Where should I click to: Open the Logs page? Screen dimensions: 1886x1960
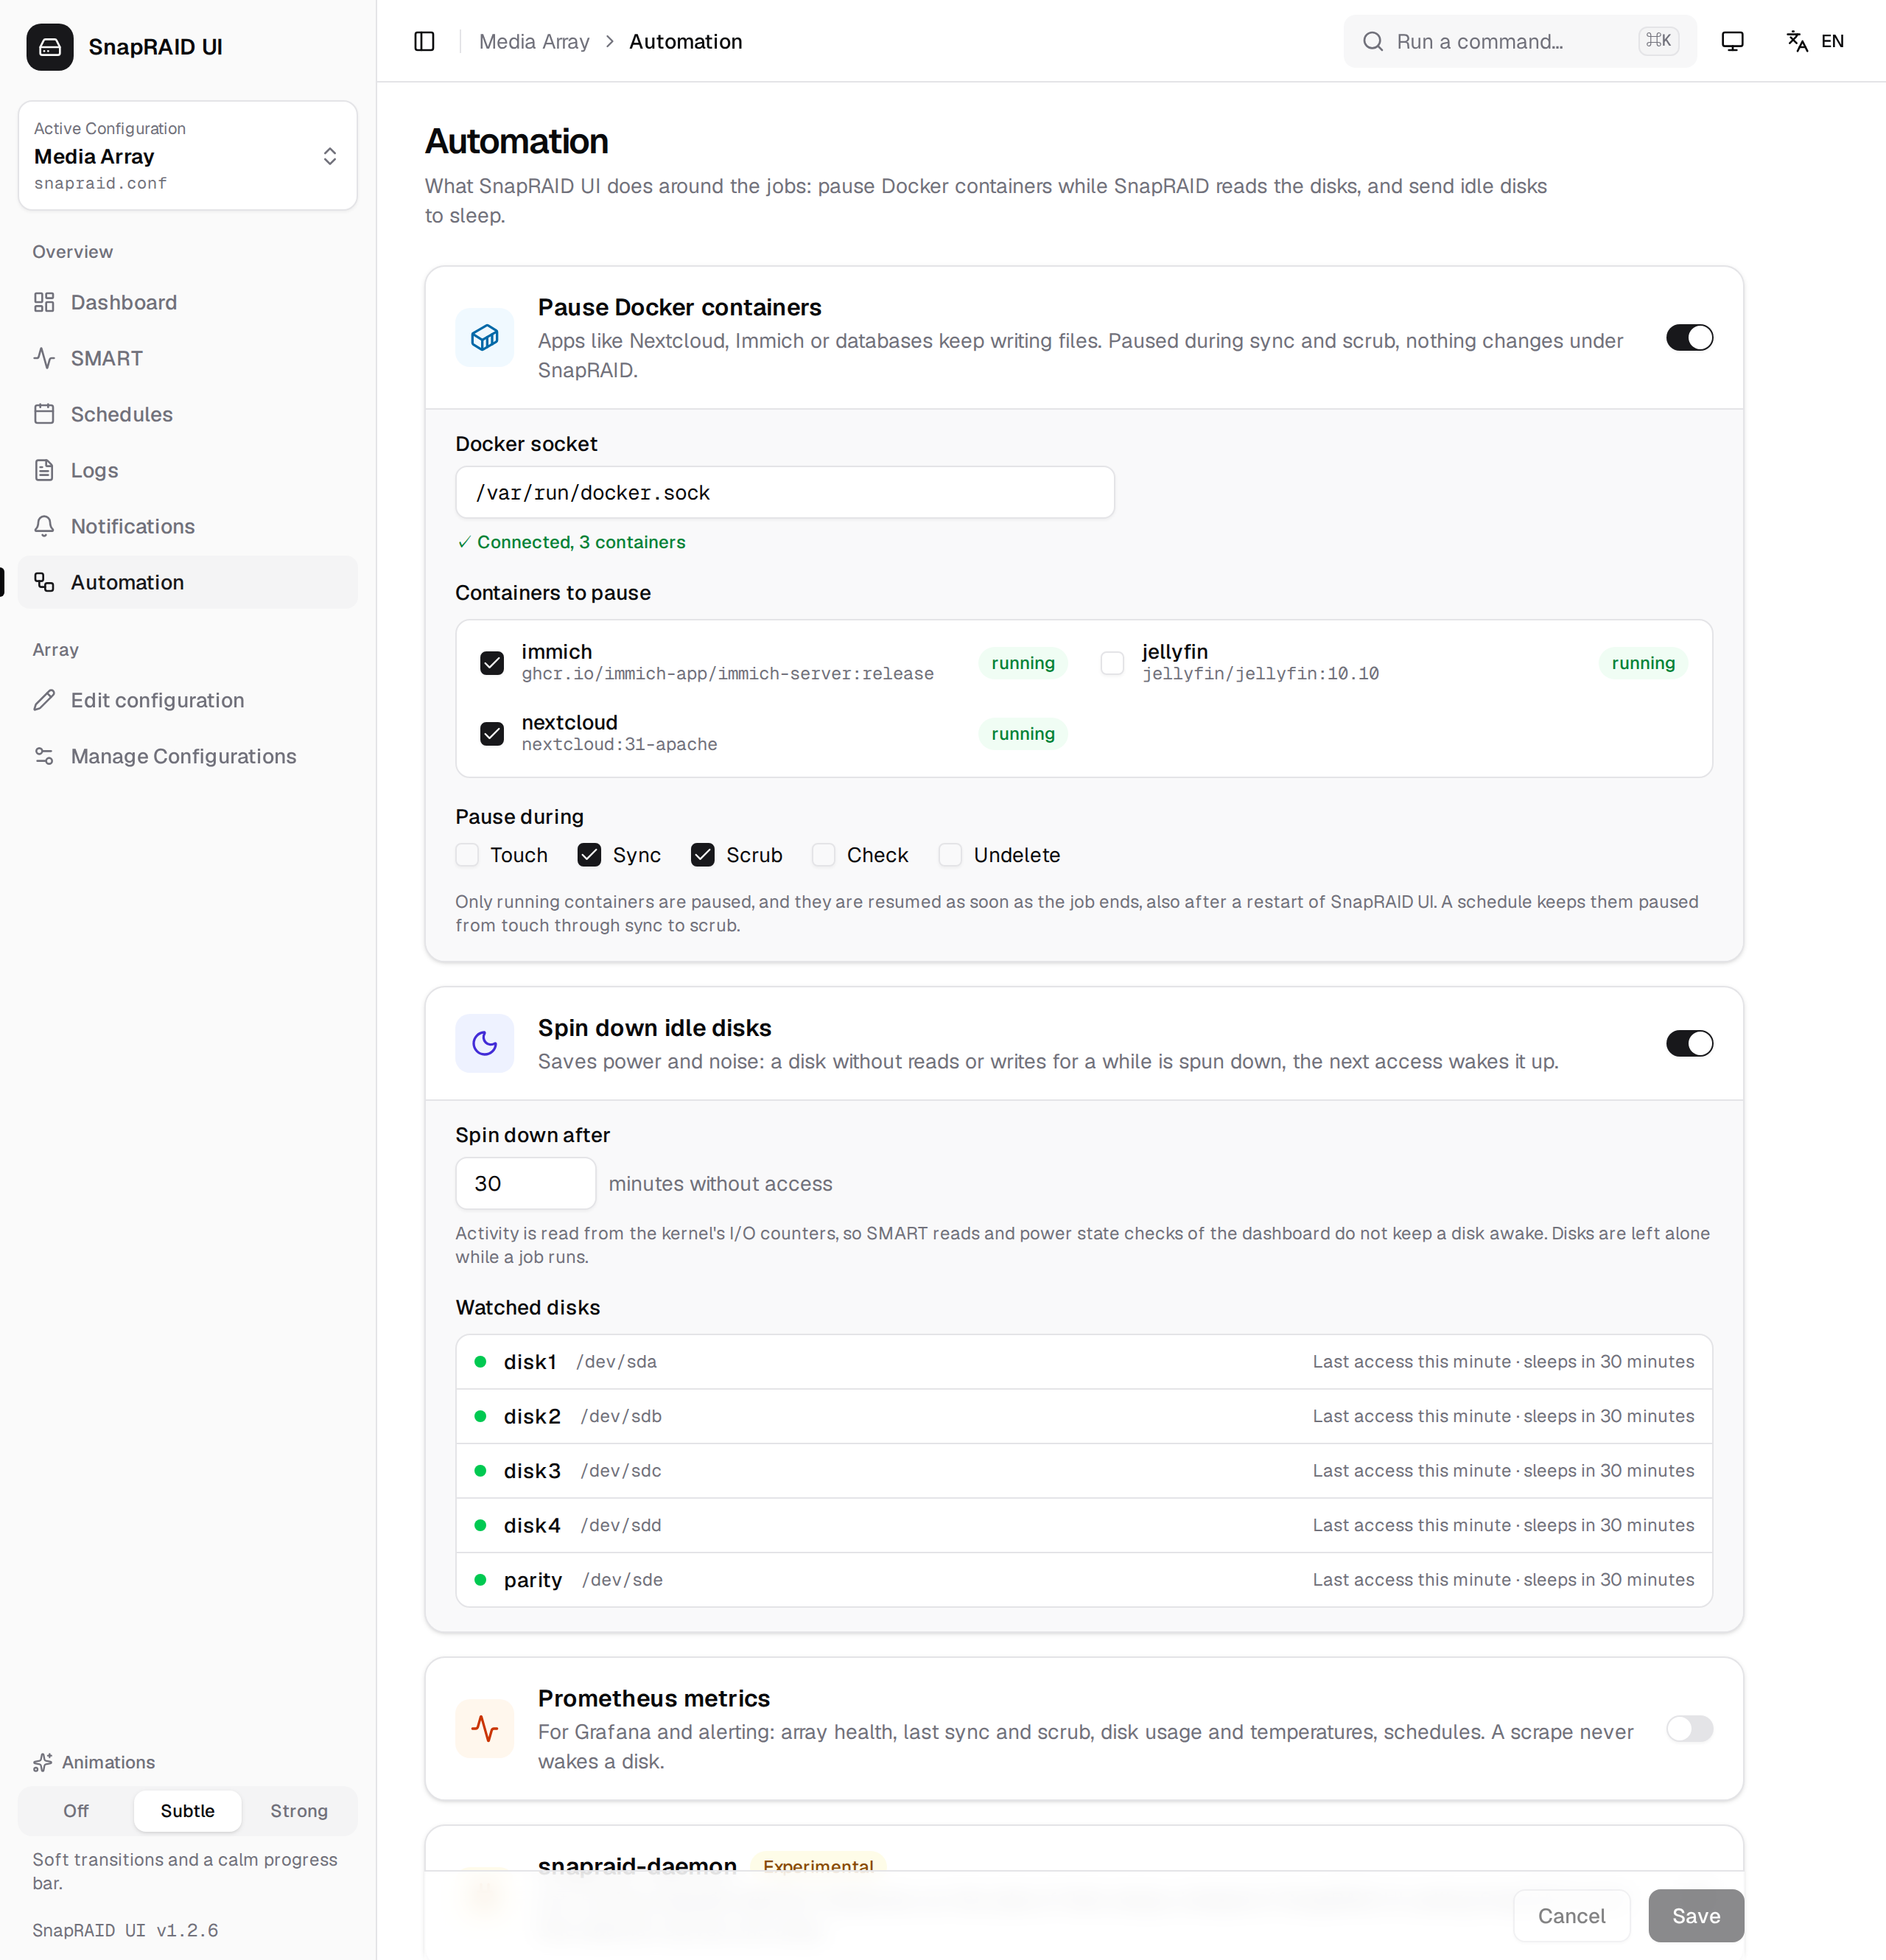[188, 470]
